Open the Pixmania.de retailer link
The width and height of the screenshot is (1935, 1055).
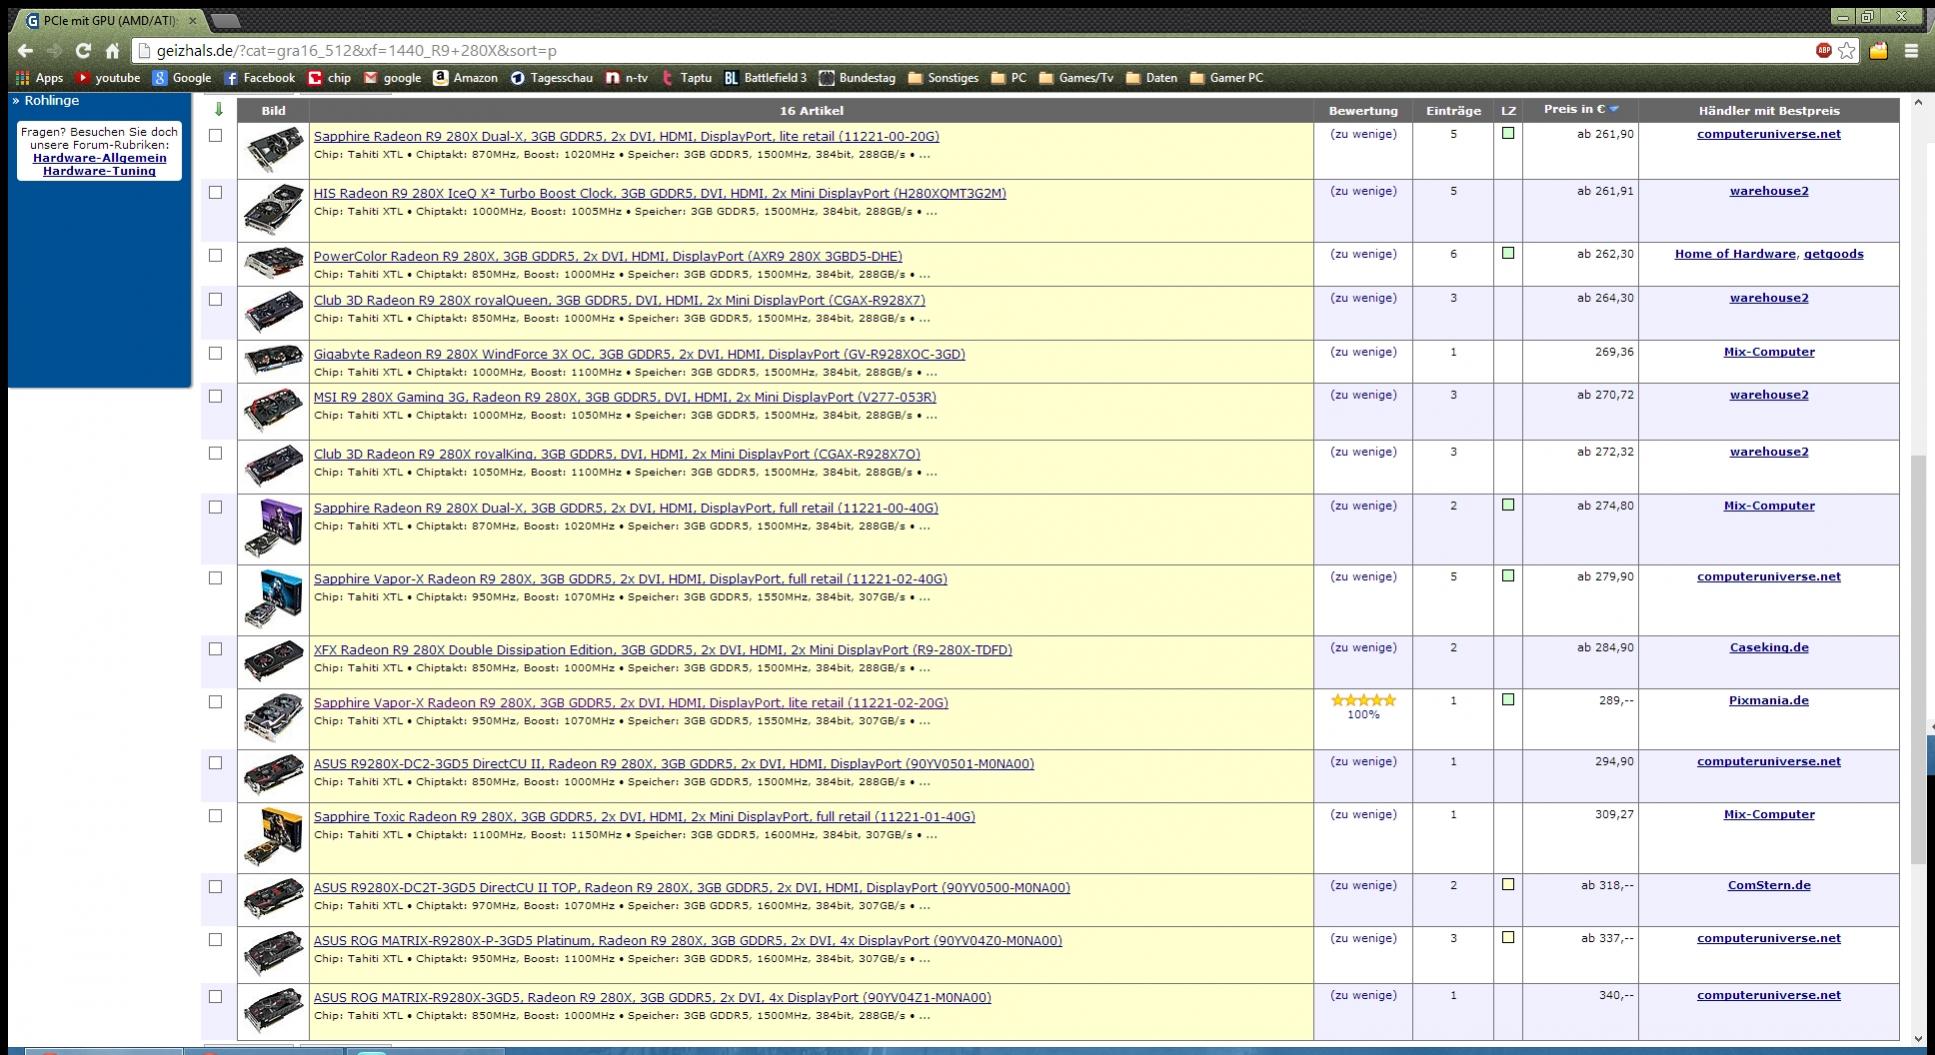pyautogui.click(x=1769, y=701)
